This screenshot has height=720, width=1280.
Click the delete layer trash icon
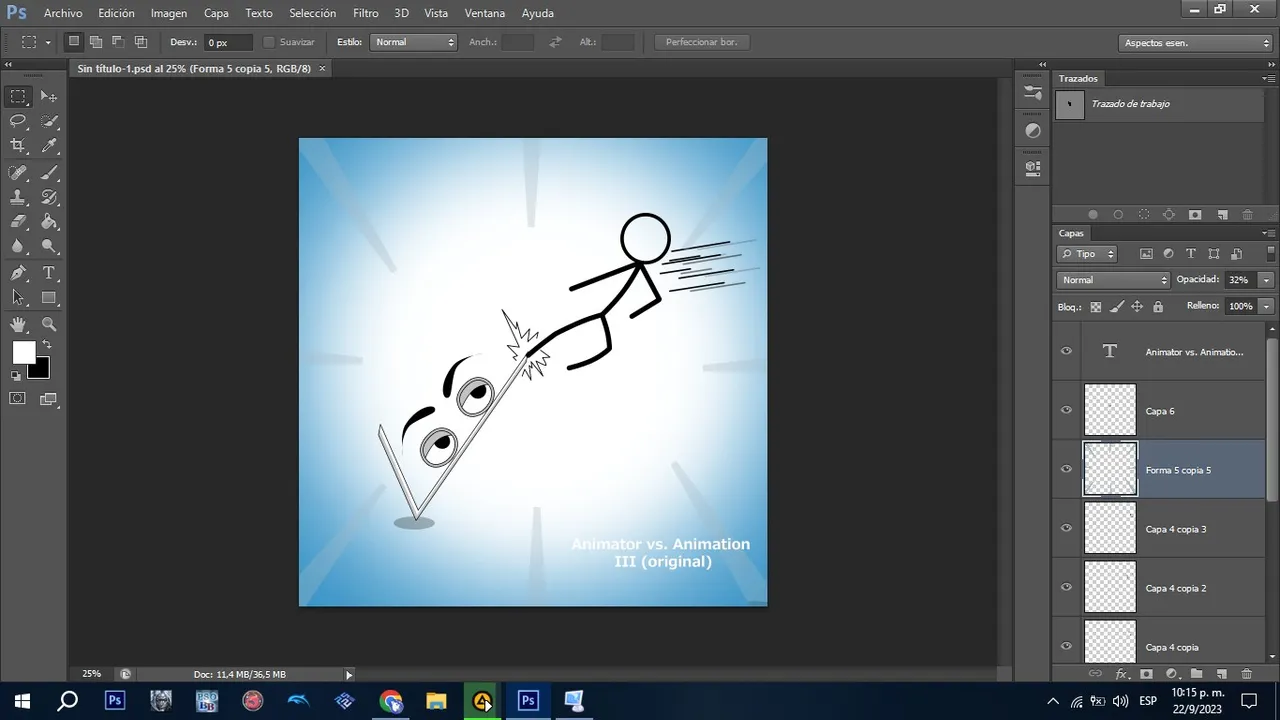pos(1246,674)
